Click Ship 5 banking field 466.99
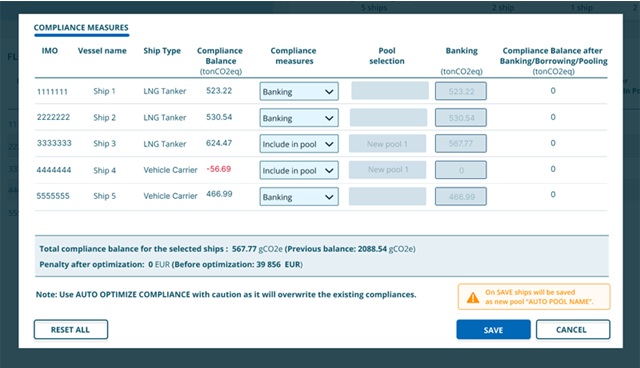 click(461, 197)
